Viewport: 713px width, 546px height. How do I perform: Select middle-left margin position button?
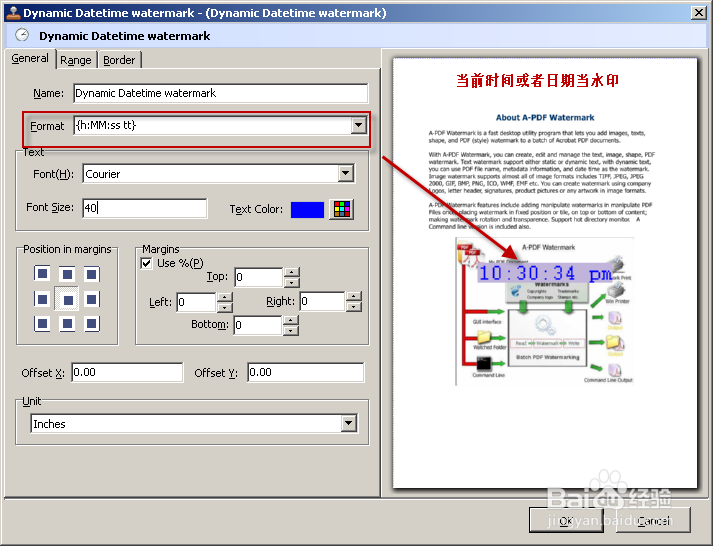pos(42,299)
